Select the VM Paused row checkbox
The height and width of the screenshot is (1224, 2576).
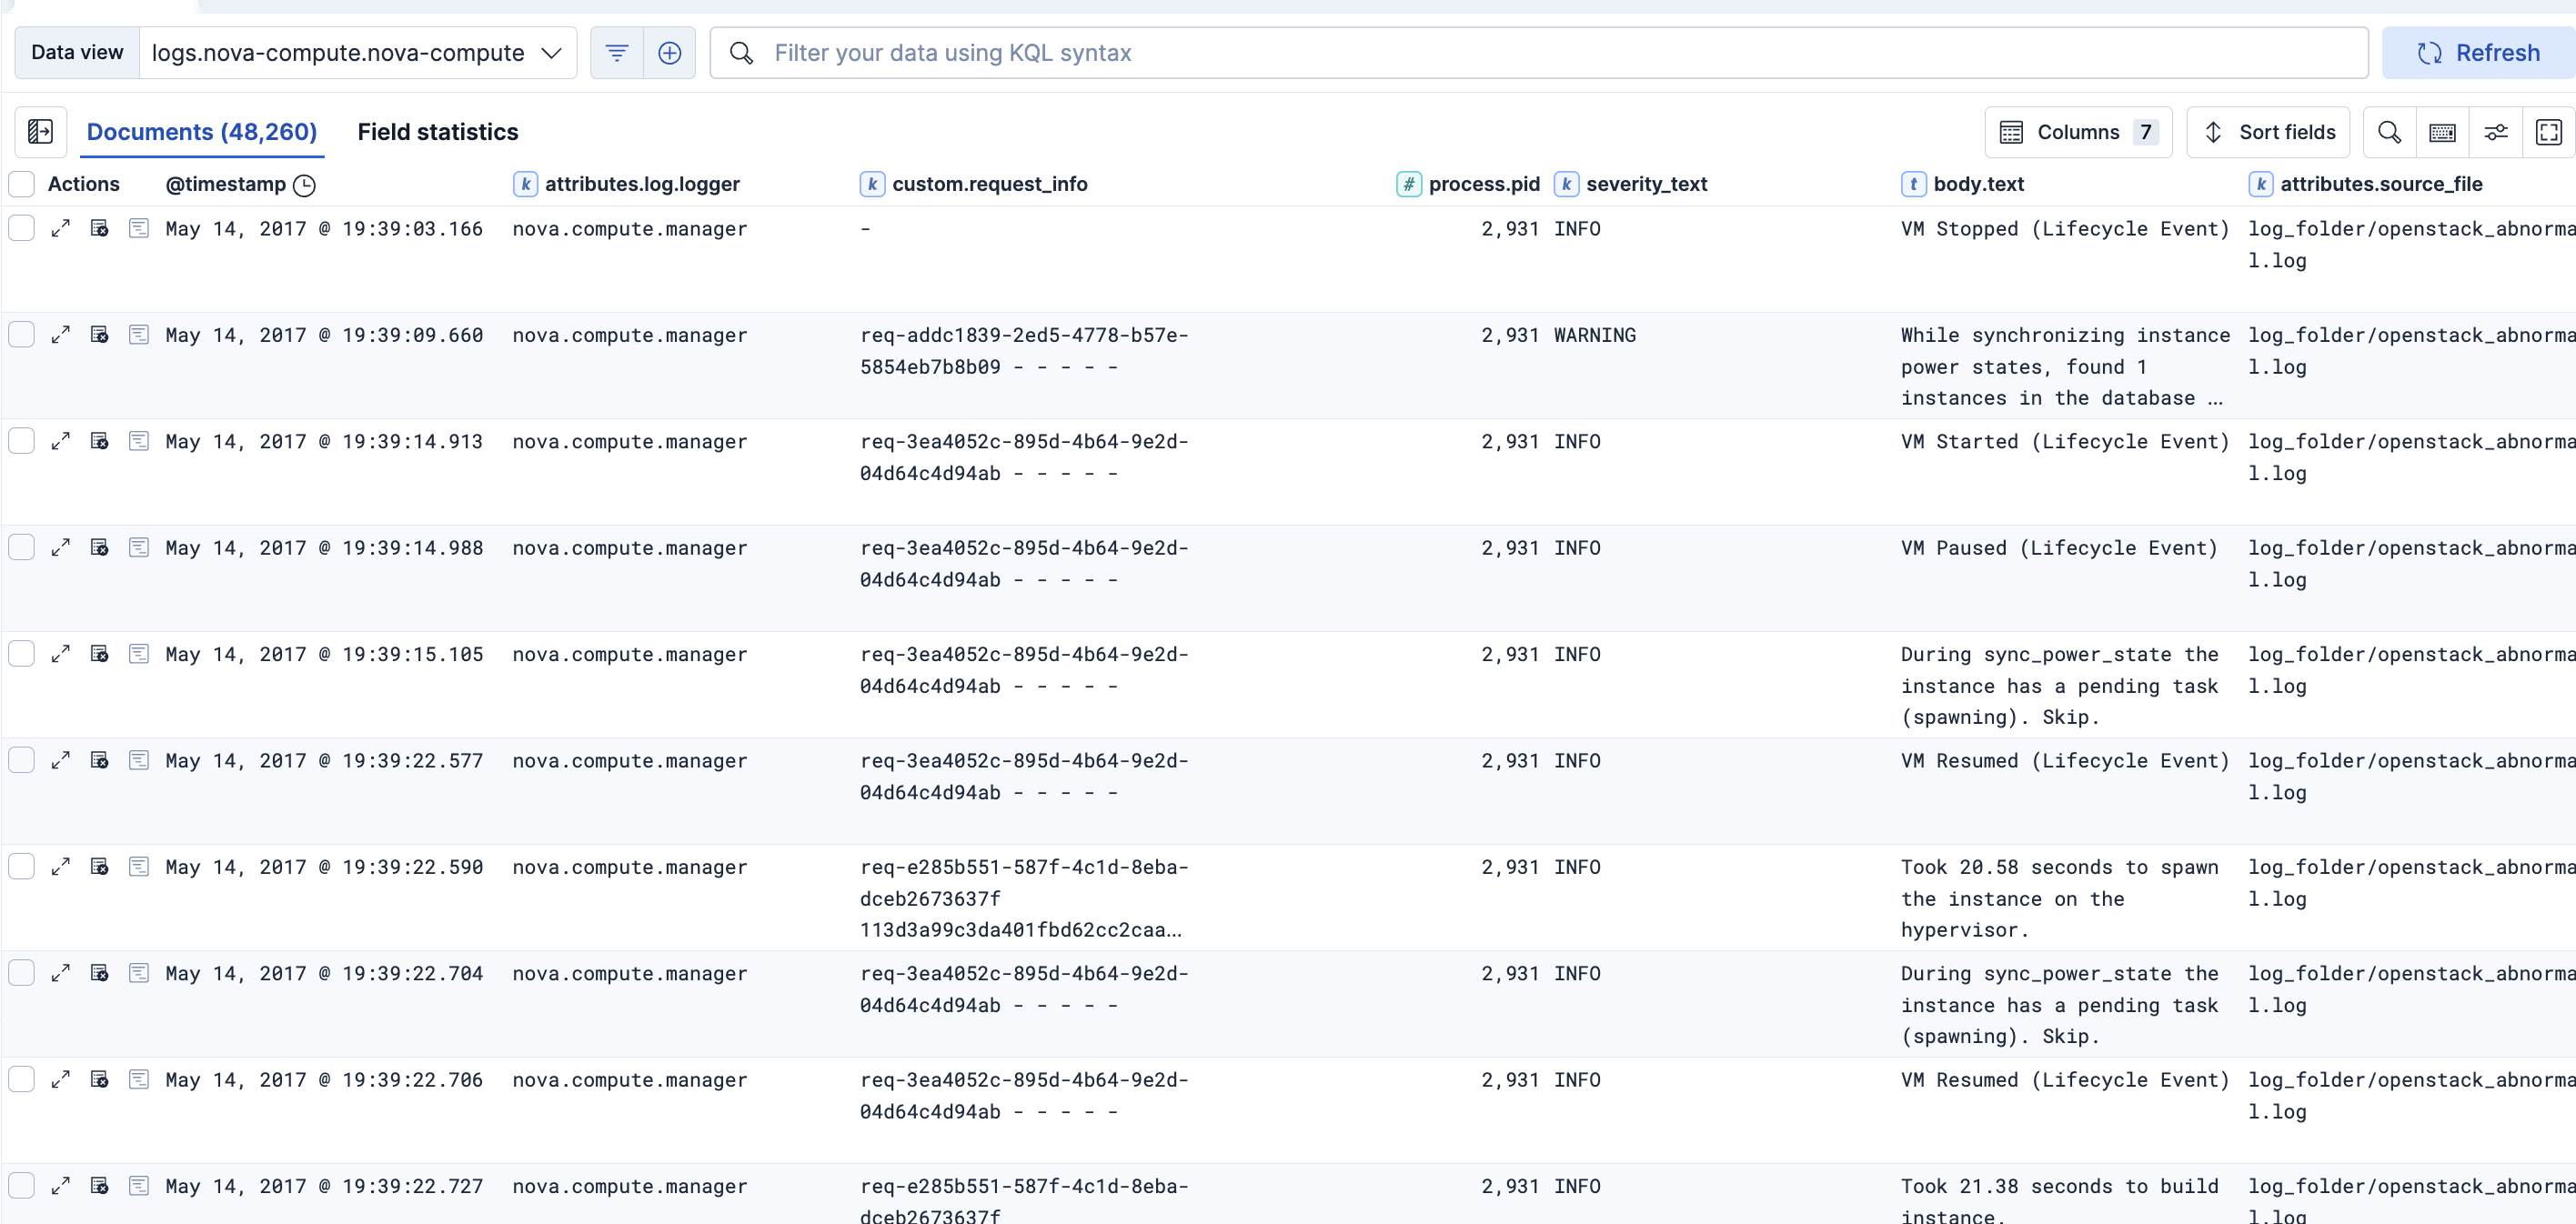click(22, 548)
